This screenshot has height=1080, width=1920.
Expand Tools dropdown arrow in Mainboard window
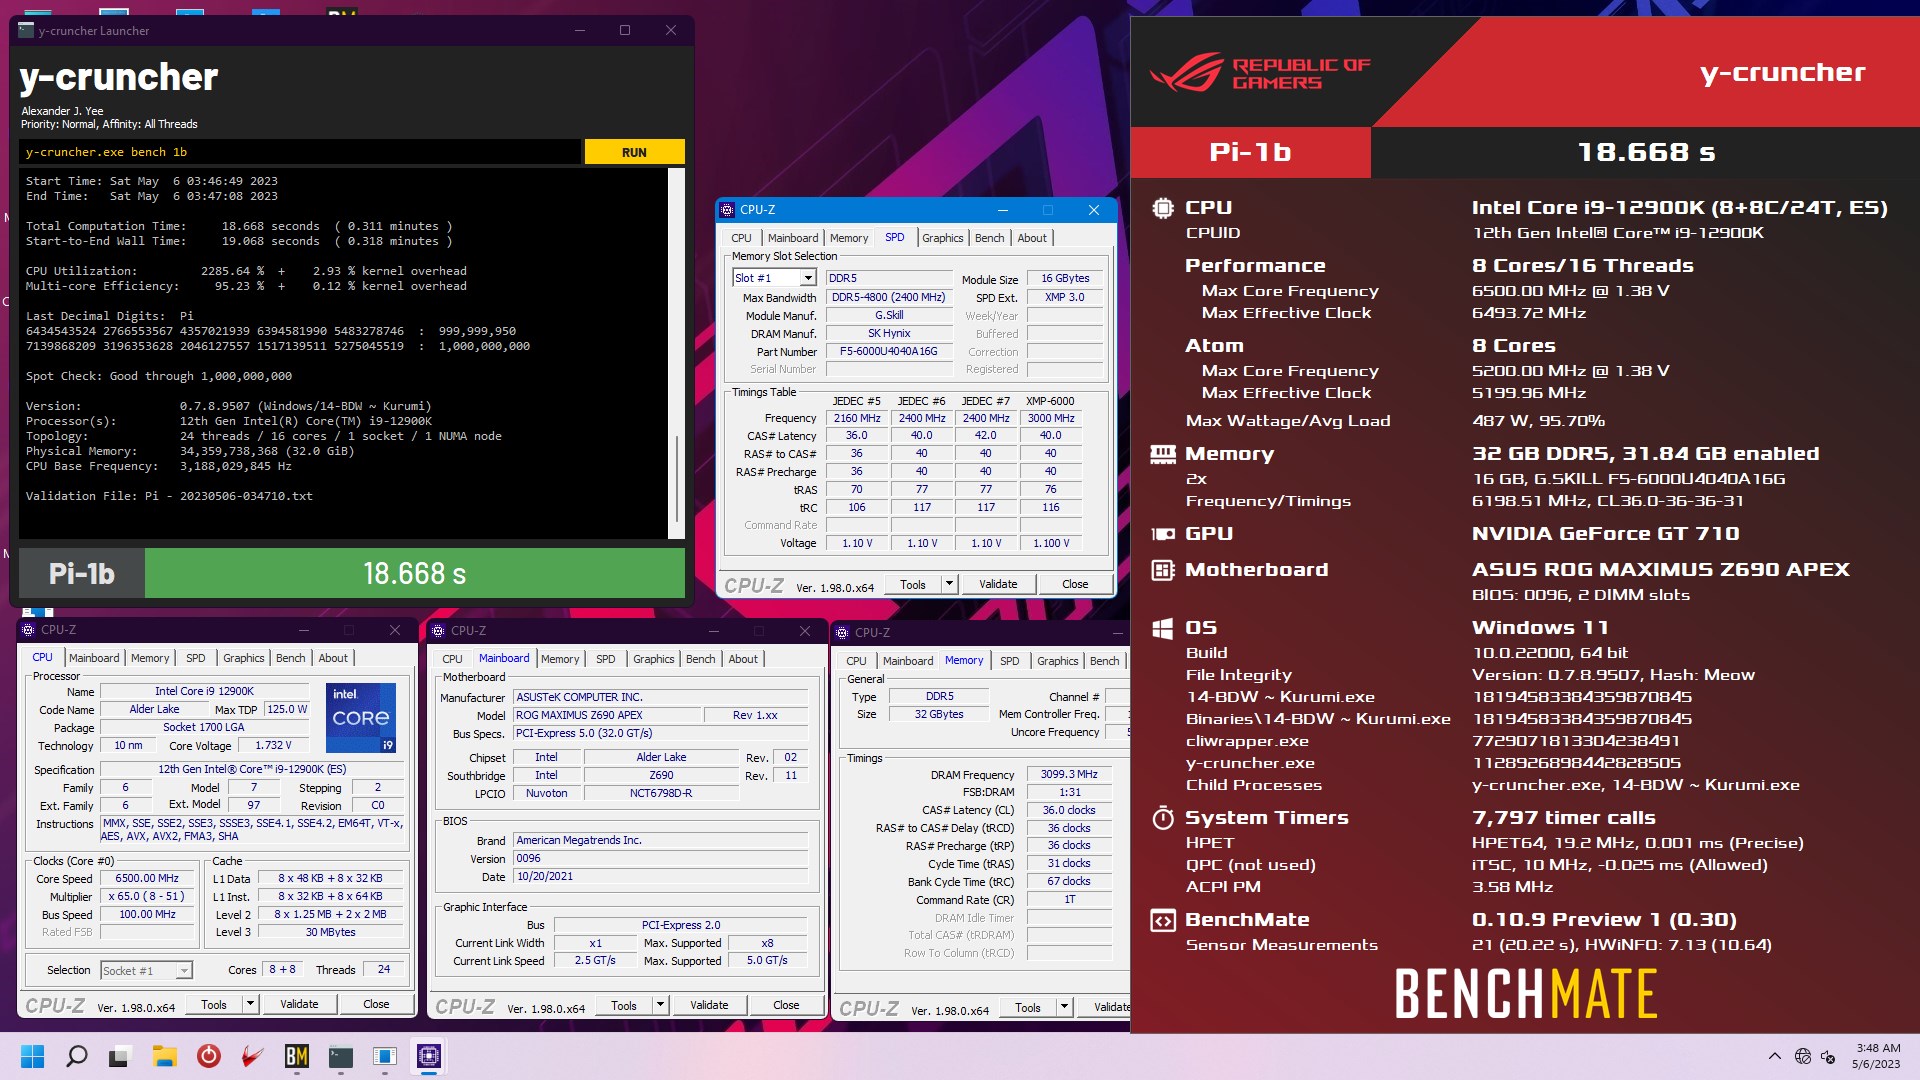click(x=660, y=1005)
